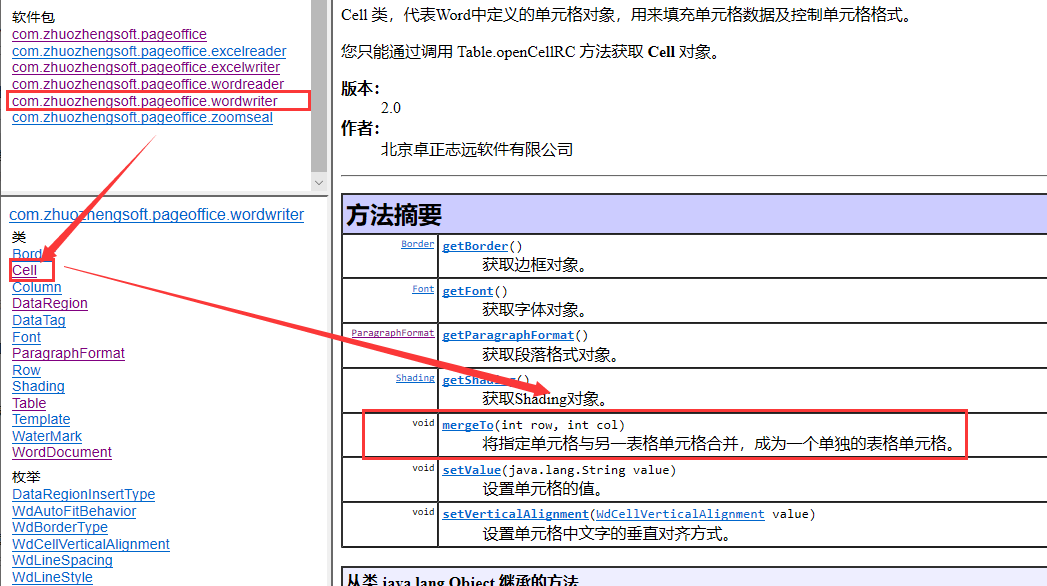Open the DataRegion class link
This screenshot has width=1047, height=586.
click(49, 303)
